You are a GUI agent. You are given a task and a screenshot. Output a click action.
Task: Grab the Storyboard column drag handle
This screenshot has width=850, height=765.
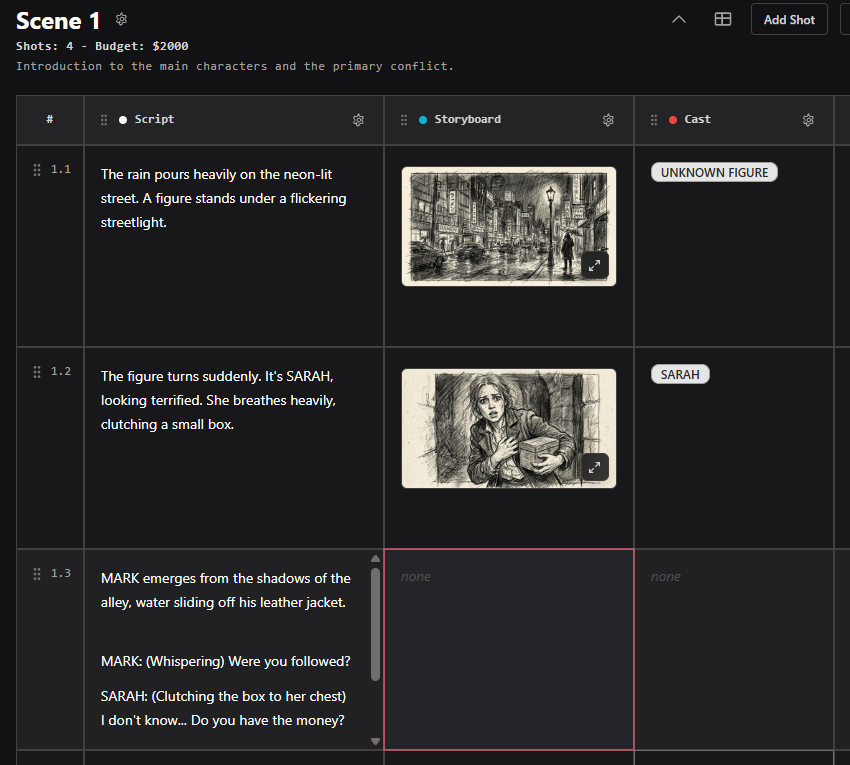[404, 120]
